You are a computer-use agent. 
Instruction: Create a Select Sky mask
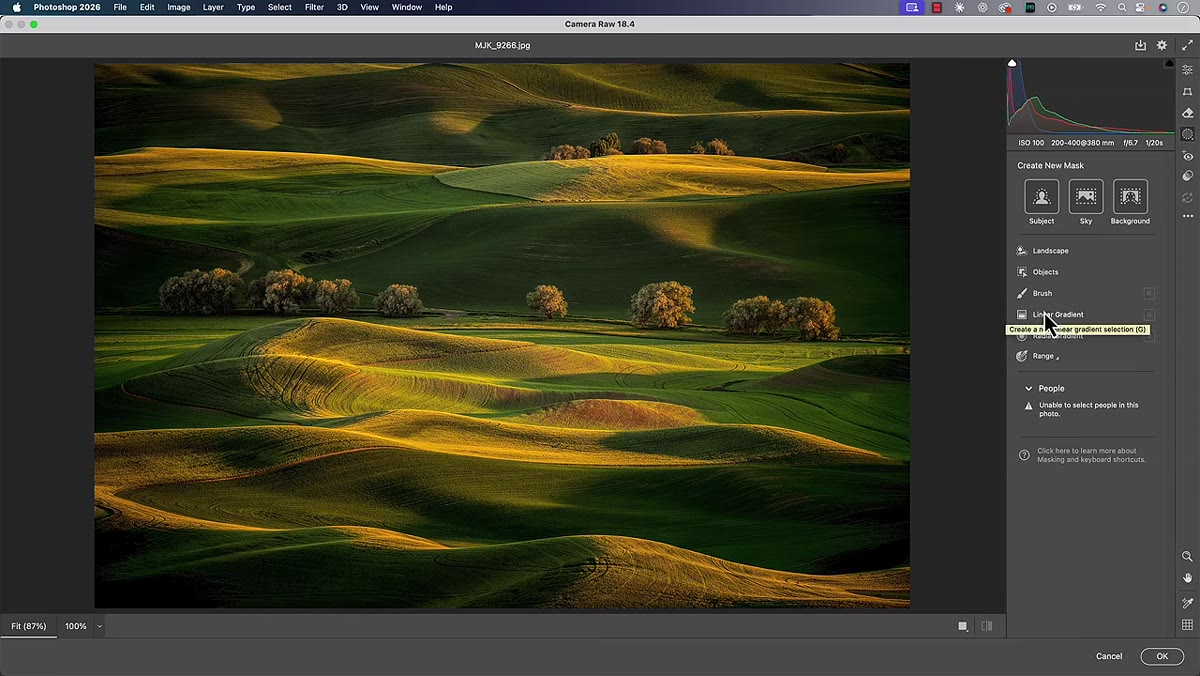pos(1086,197)
